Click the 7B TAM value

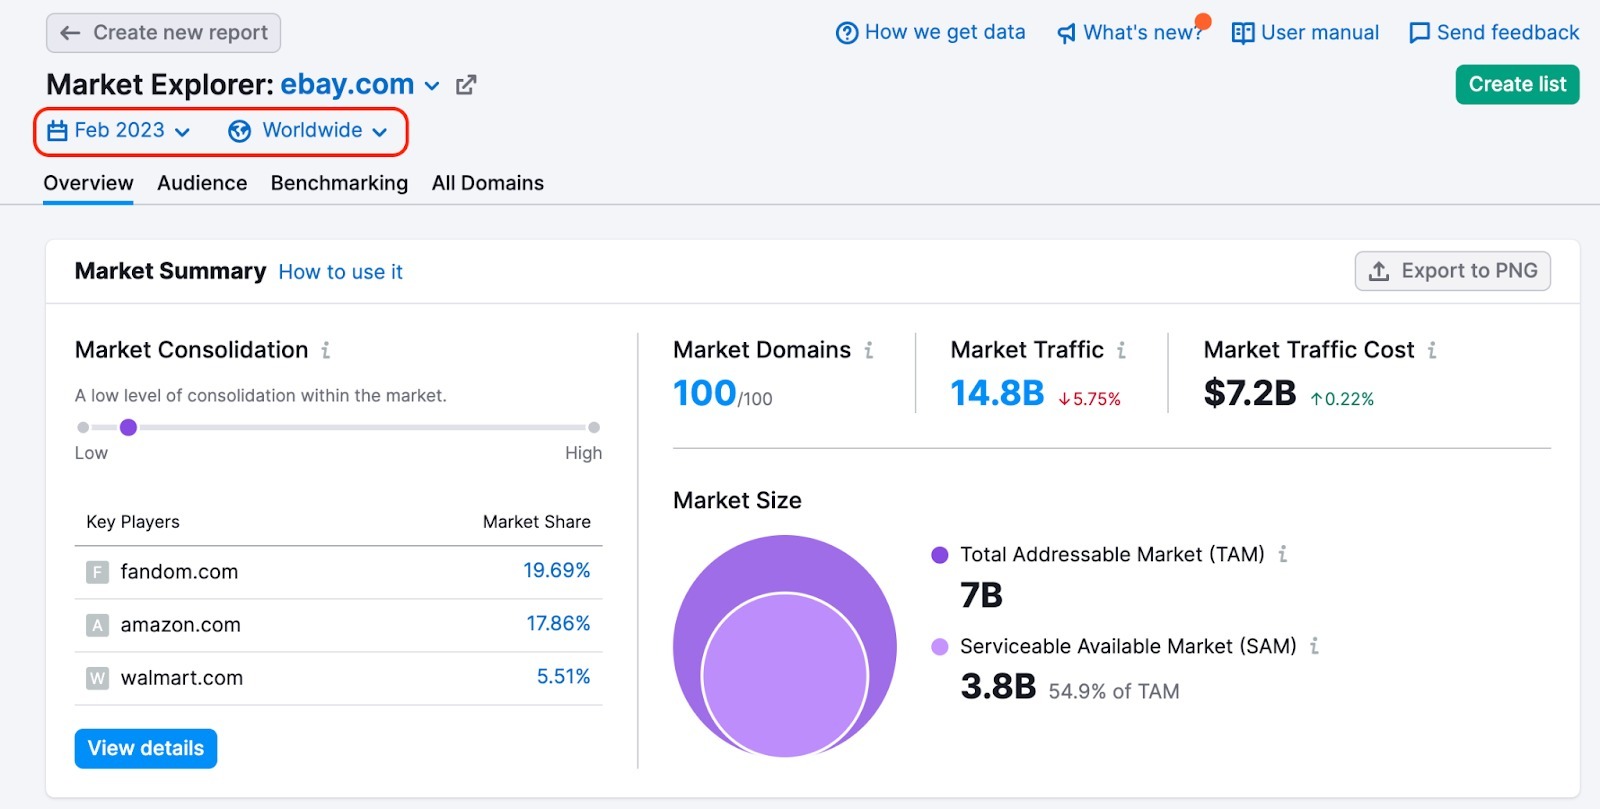[981, 596]
